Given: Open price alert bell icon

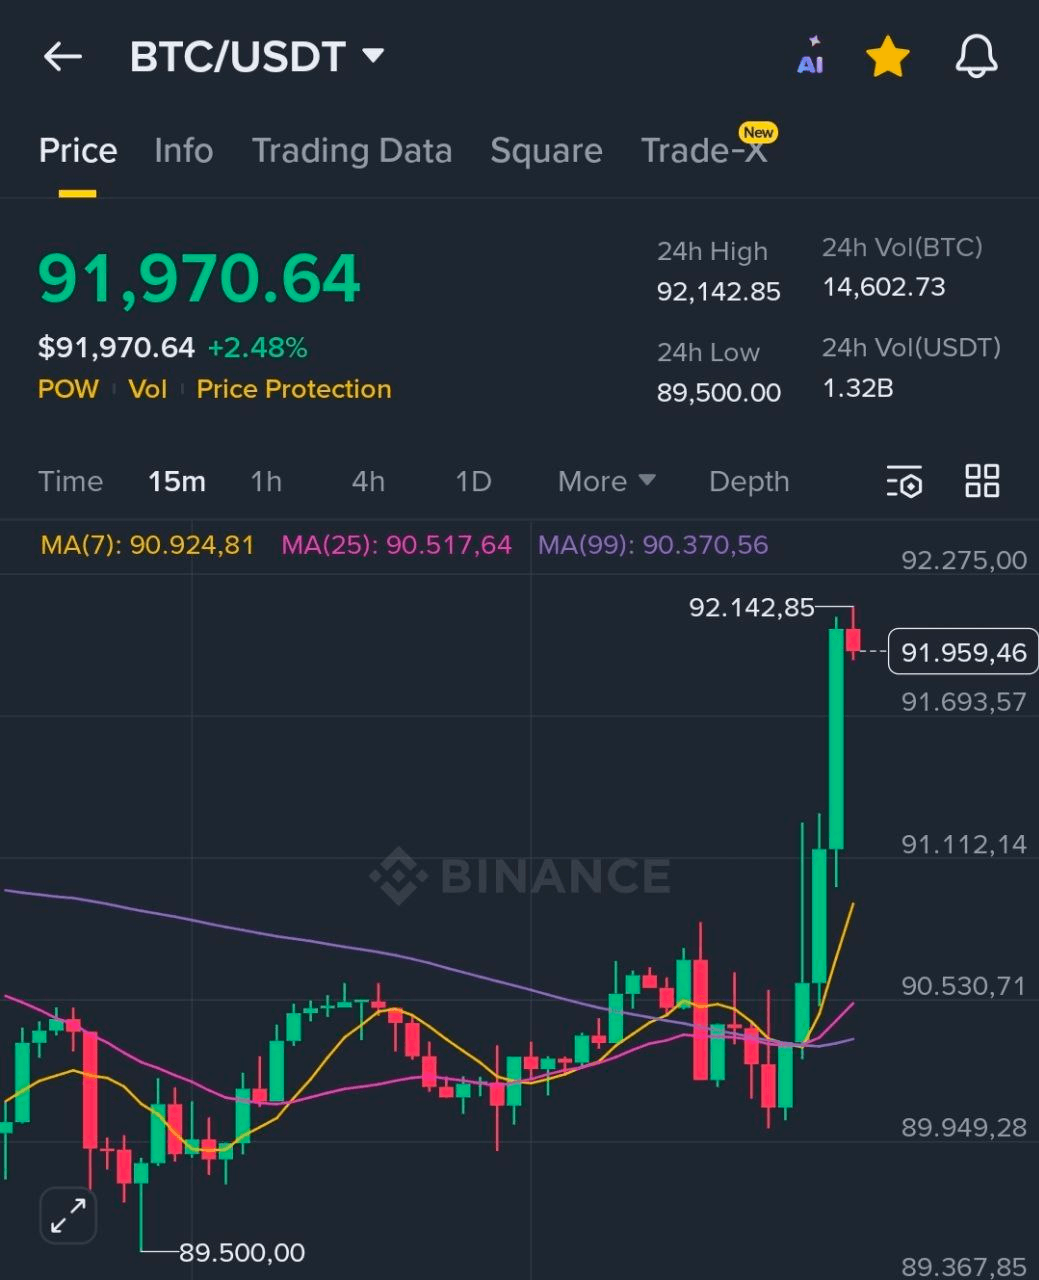Looking at the screenshot, I should point(976,57).
